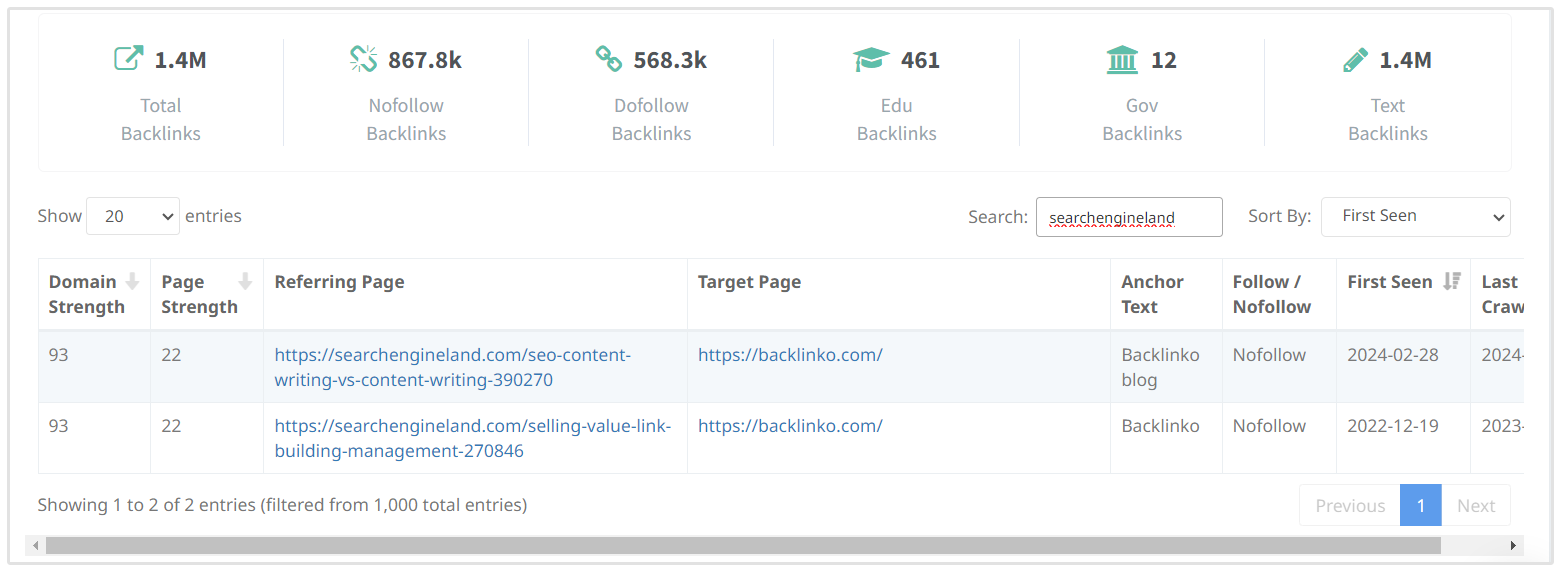Click the Referring Page column header
Viewport: 1561px width, 572px height.
click(x=339, y=282)
